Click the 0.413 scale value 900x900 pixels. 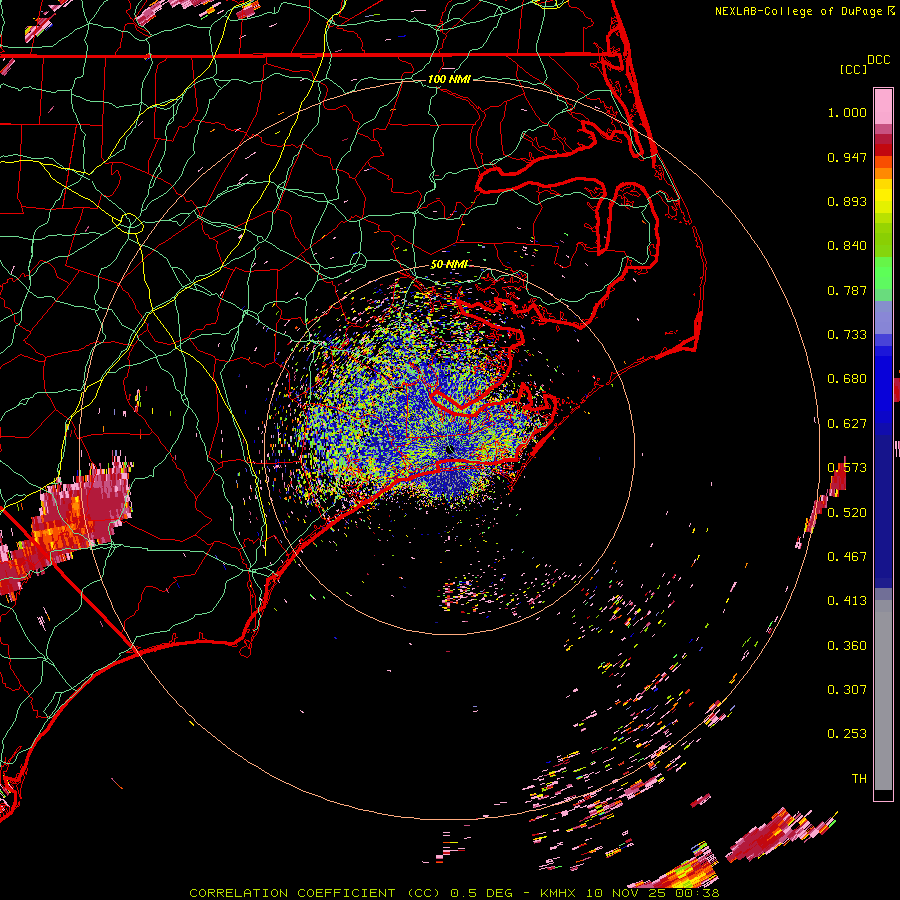click(847, 601)
